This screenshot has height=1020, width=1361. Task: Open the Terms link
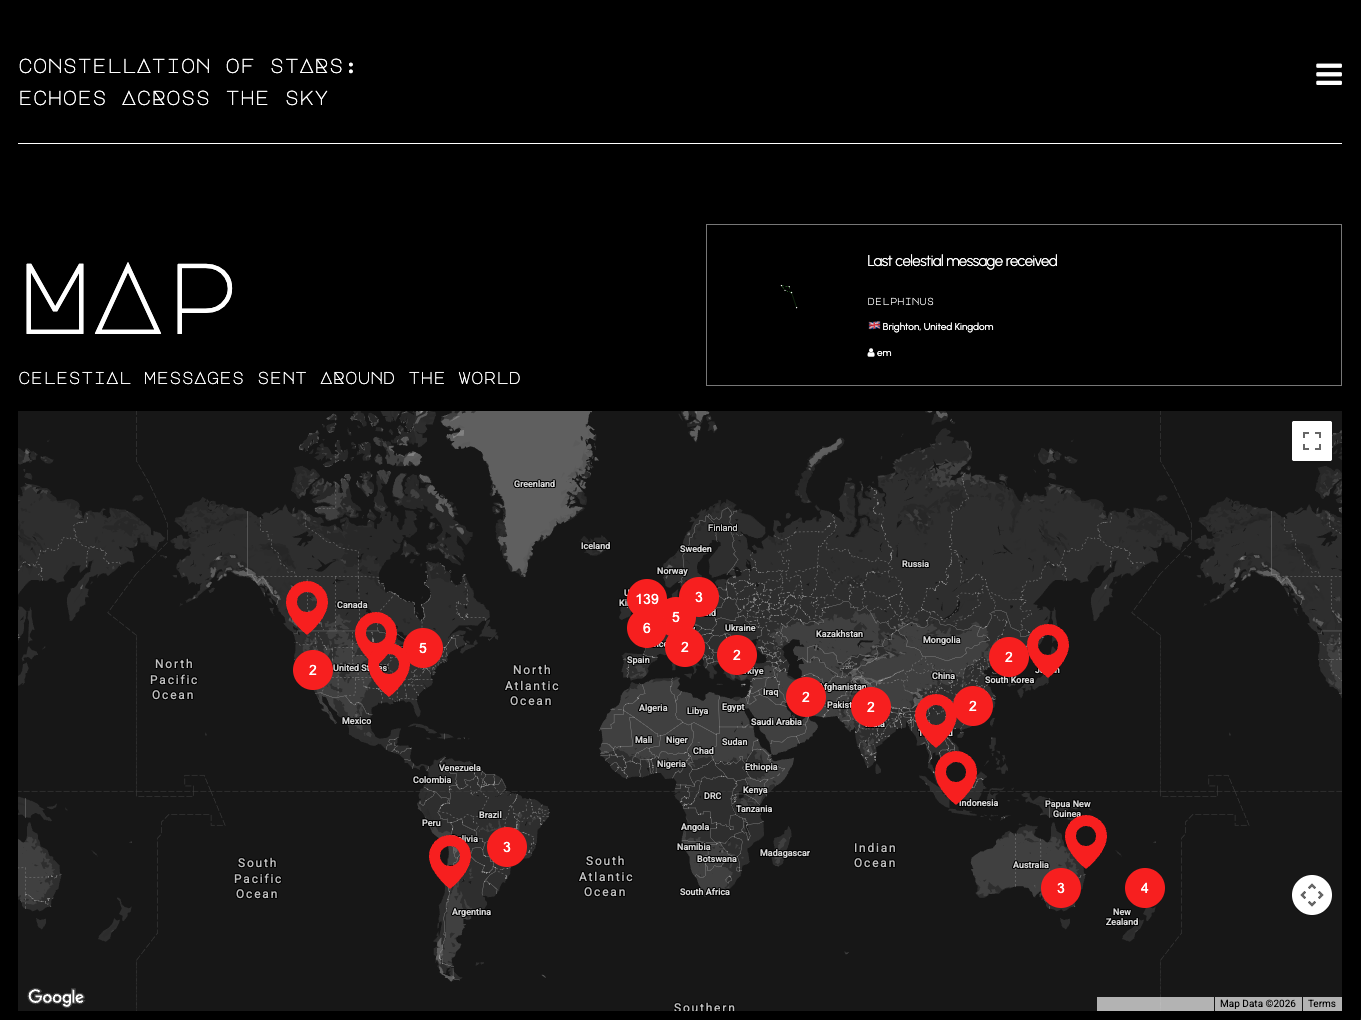coord(1321,1003)
